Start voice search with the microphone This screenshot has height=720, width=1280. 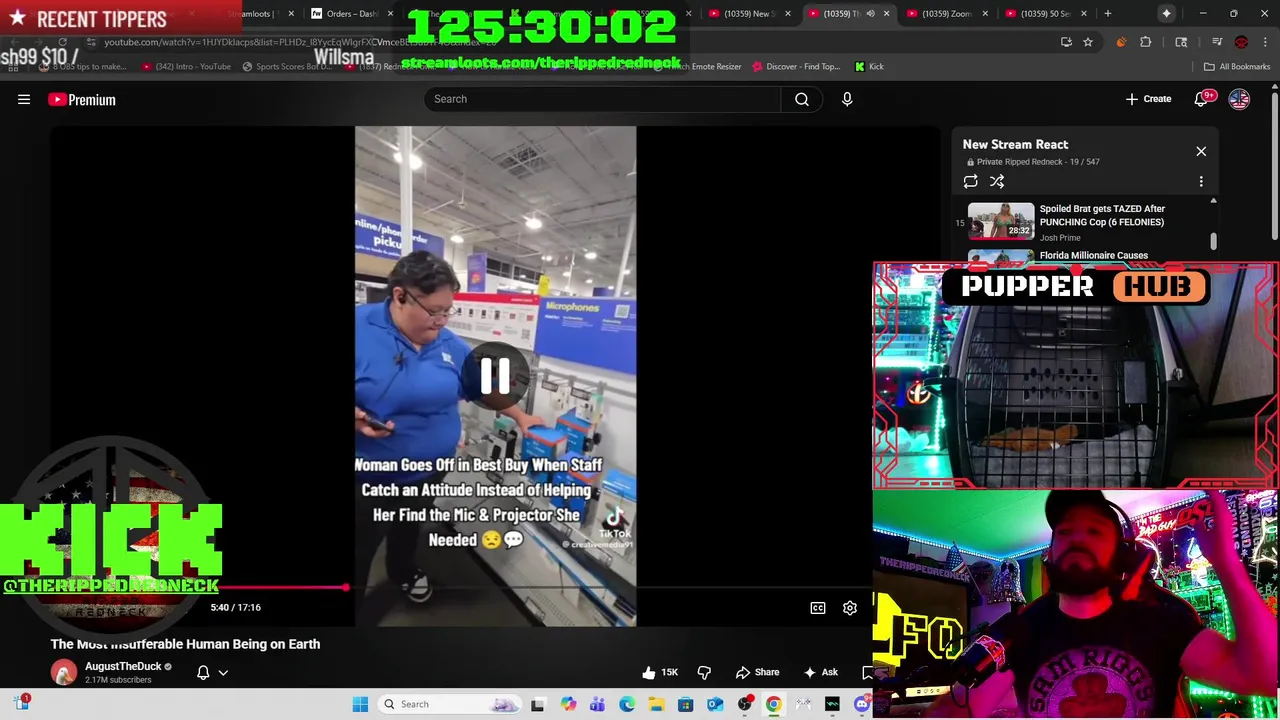point(847,99)
